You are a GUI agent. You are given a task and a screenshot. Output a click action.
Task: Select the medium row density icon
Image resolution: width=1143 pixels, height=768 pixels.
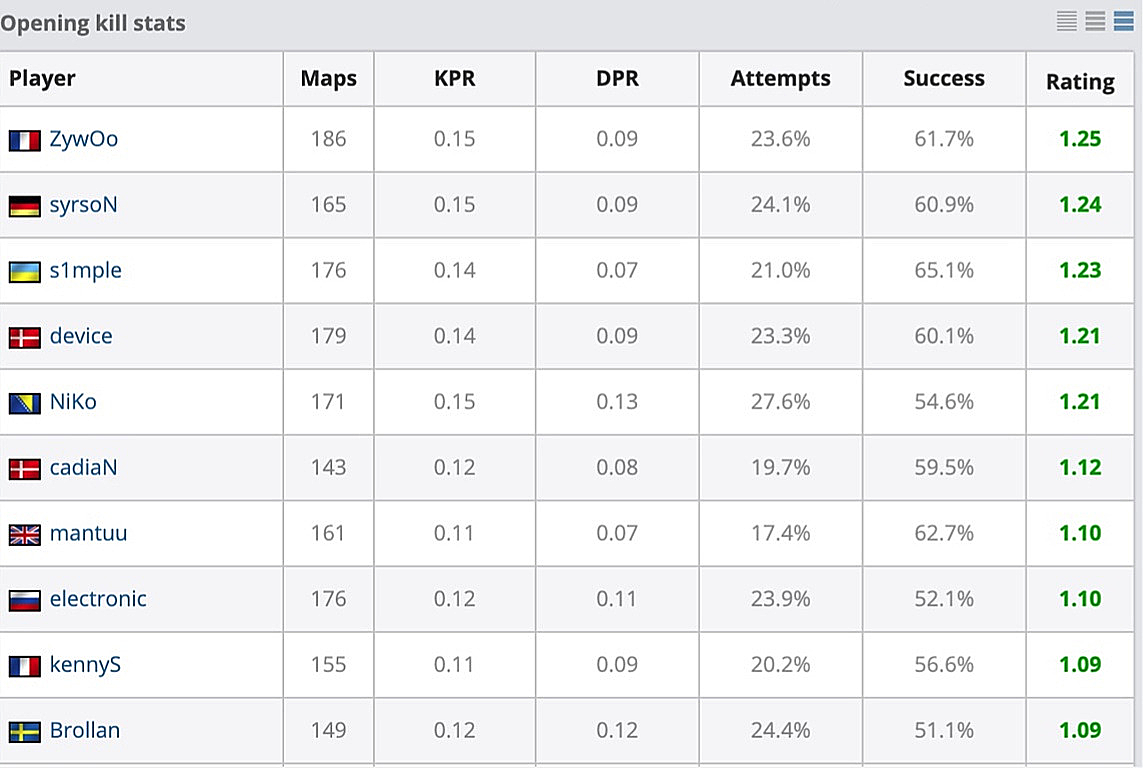(1095, 21)
